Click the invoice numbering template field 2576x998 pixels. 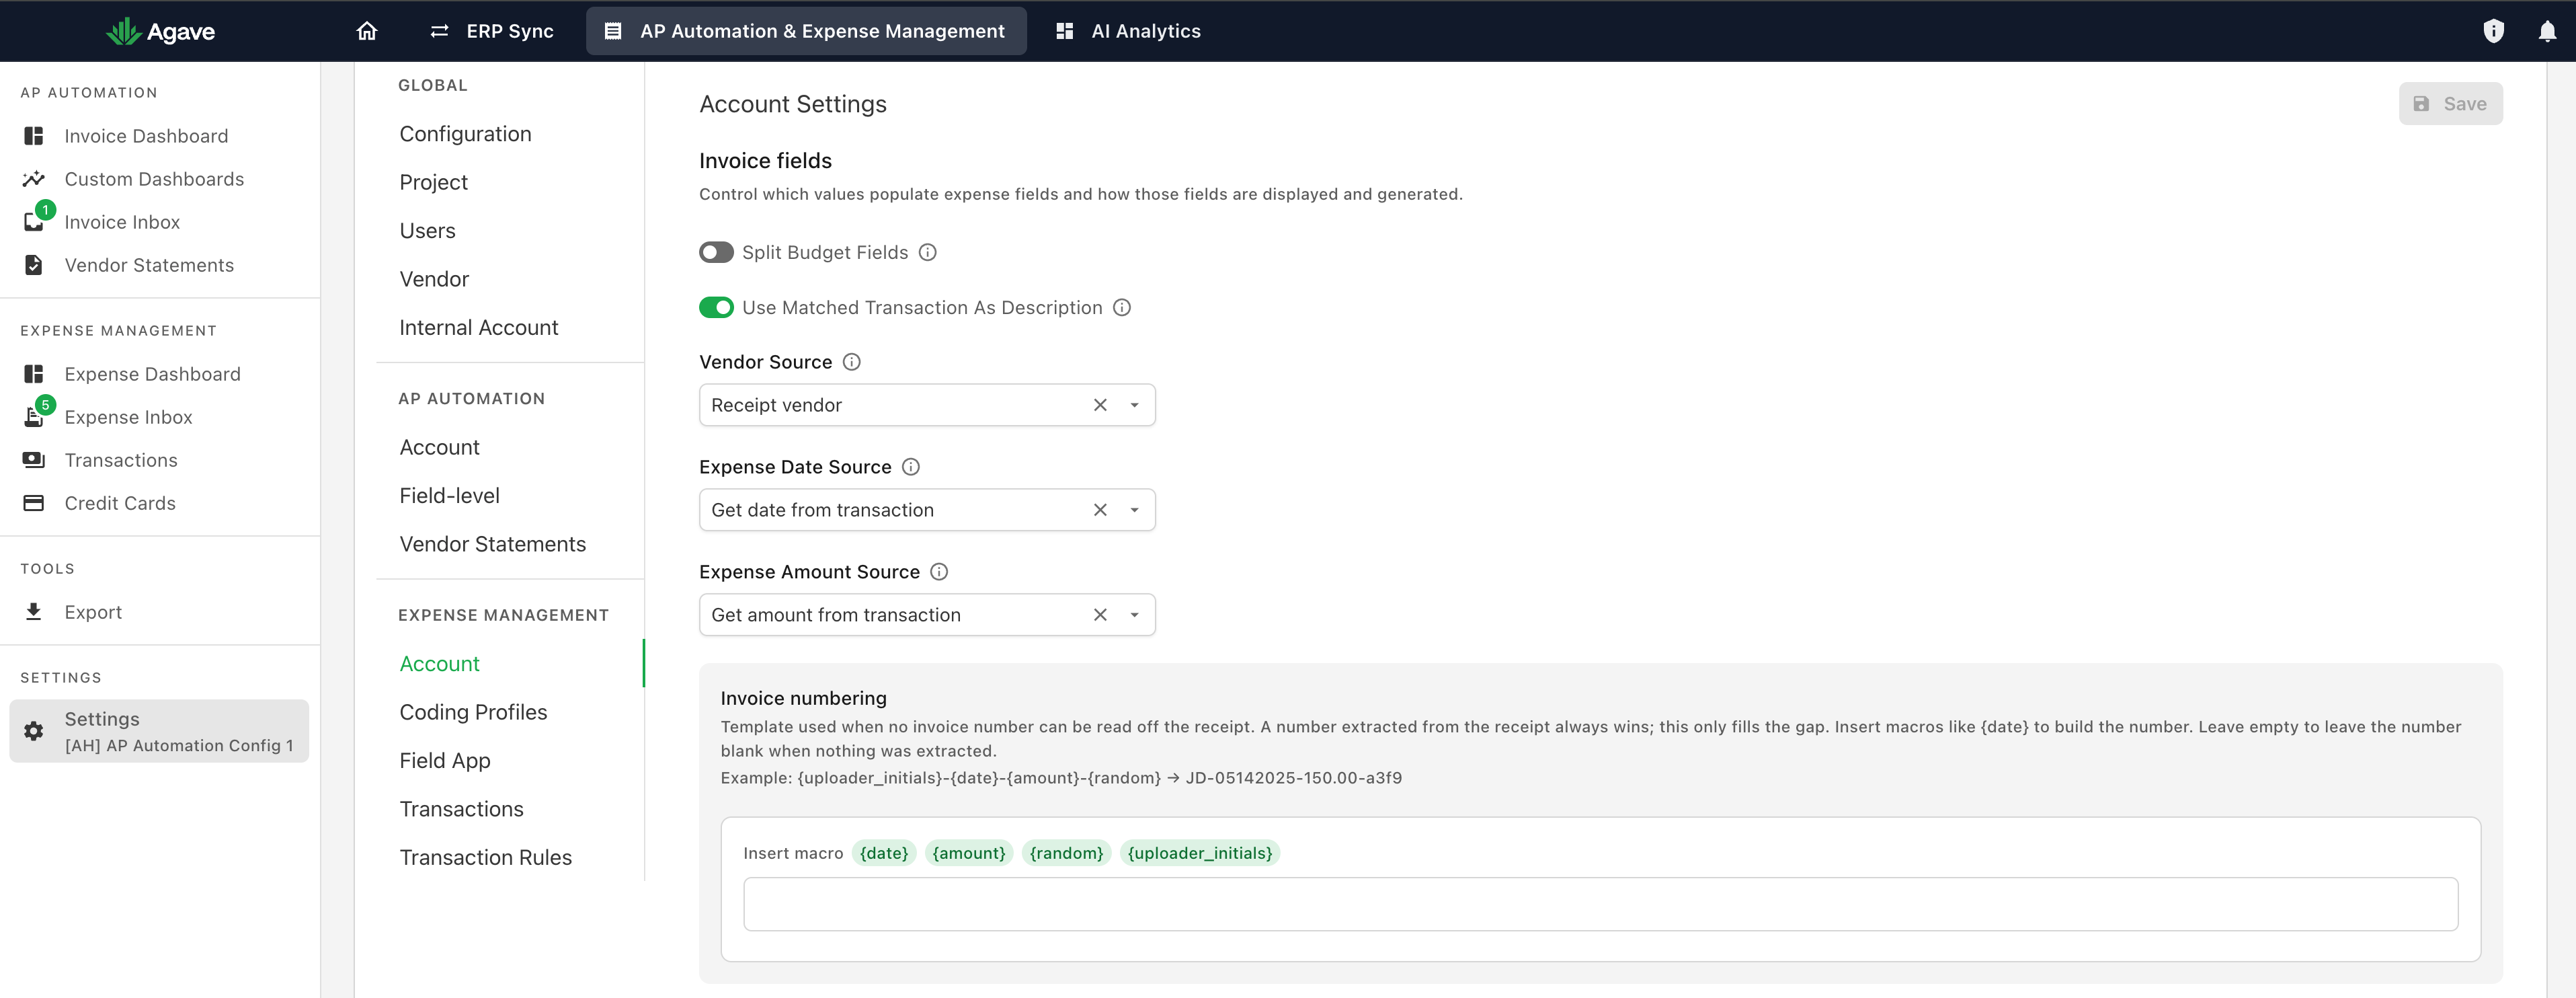[x=1600, y=904]
